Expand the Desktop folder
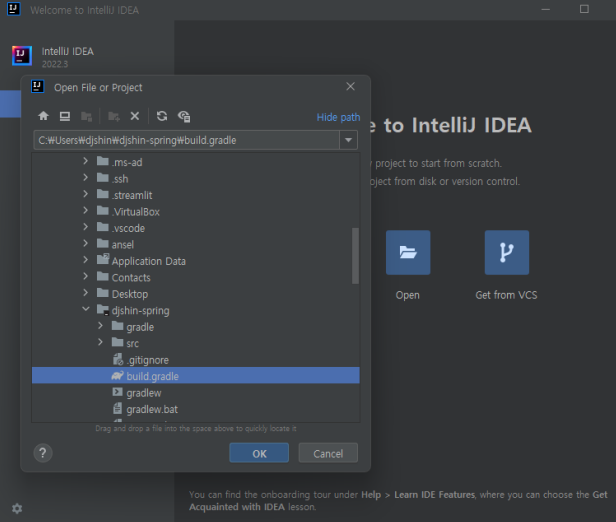This screenshot has height=522, width=616. pos(86,293)
